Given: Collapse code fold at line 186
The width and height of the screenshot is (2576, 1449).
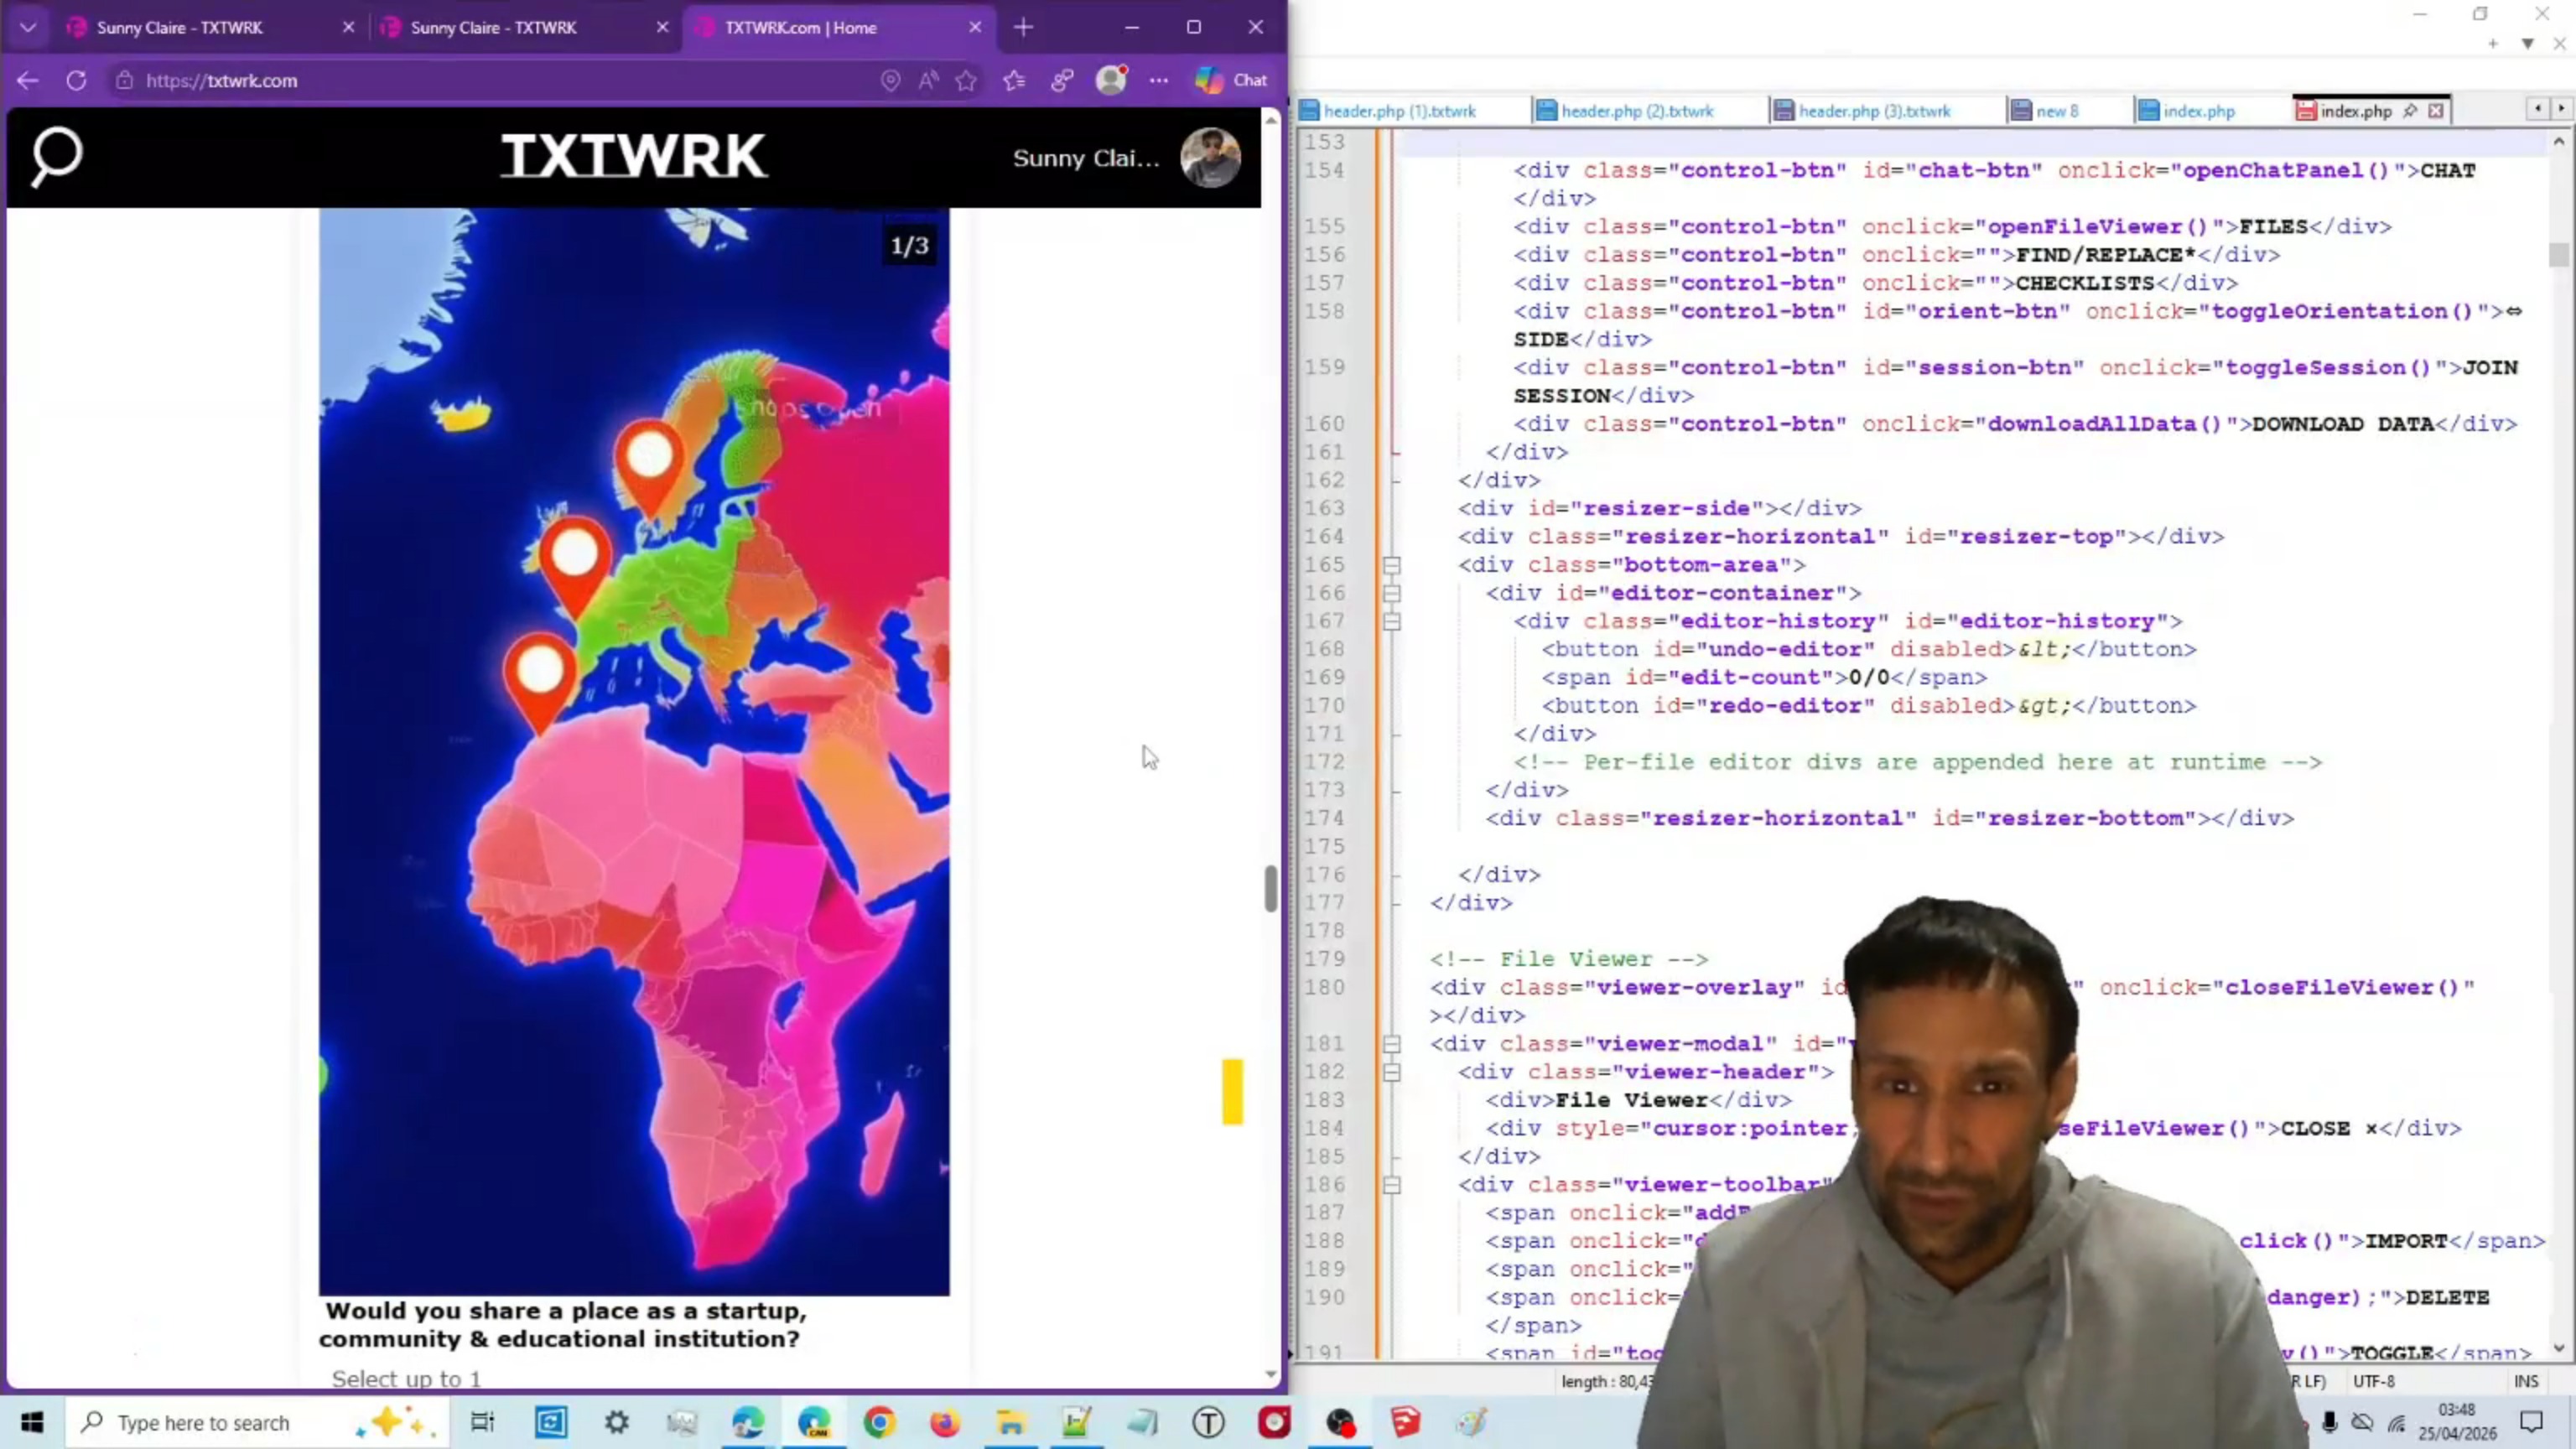Looking at the screenshot, I should [1391, 1185].
